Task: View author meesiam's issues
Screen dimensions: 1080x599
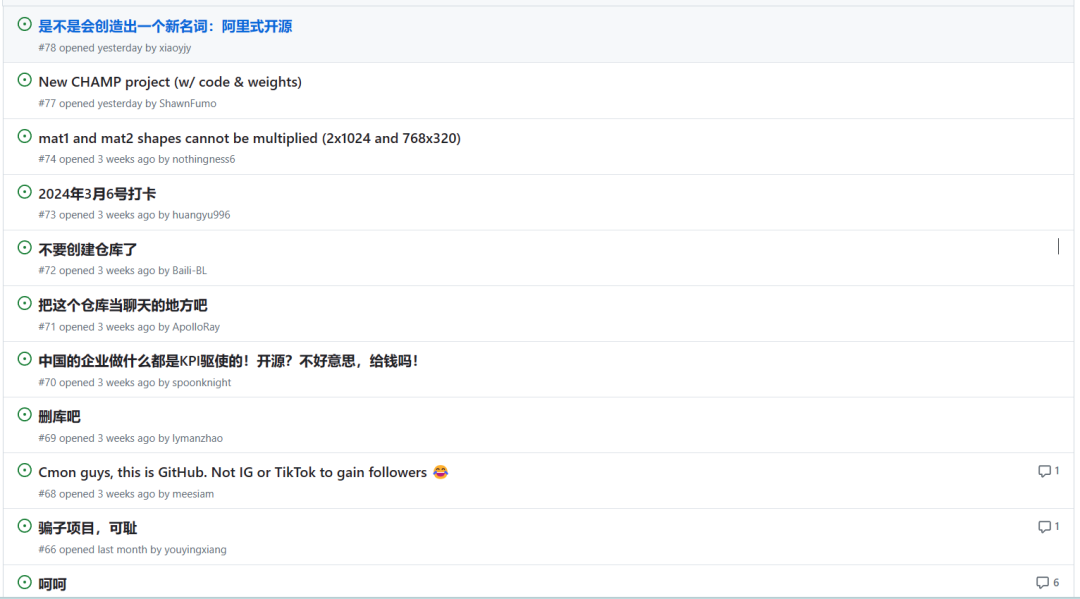Action: point(193,494)
